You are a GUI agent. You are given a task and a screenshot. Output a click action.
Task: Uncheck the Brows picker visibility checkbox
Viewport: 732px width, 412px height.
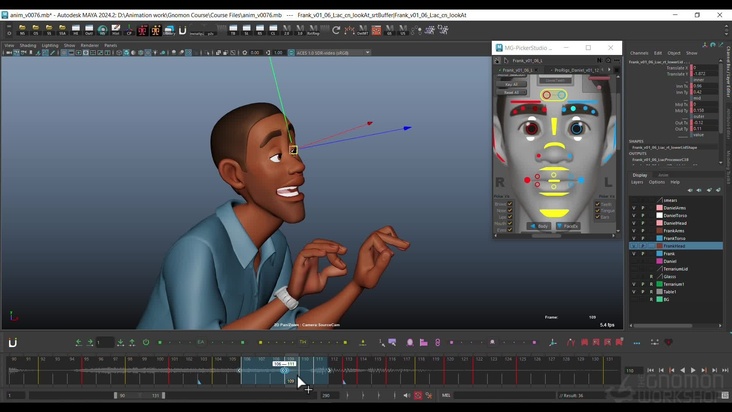point(510,204)
